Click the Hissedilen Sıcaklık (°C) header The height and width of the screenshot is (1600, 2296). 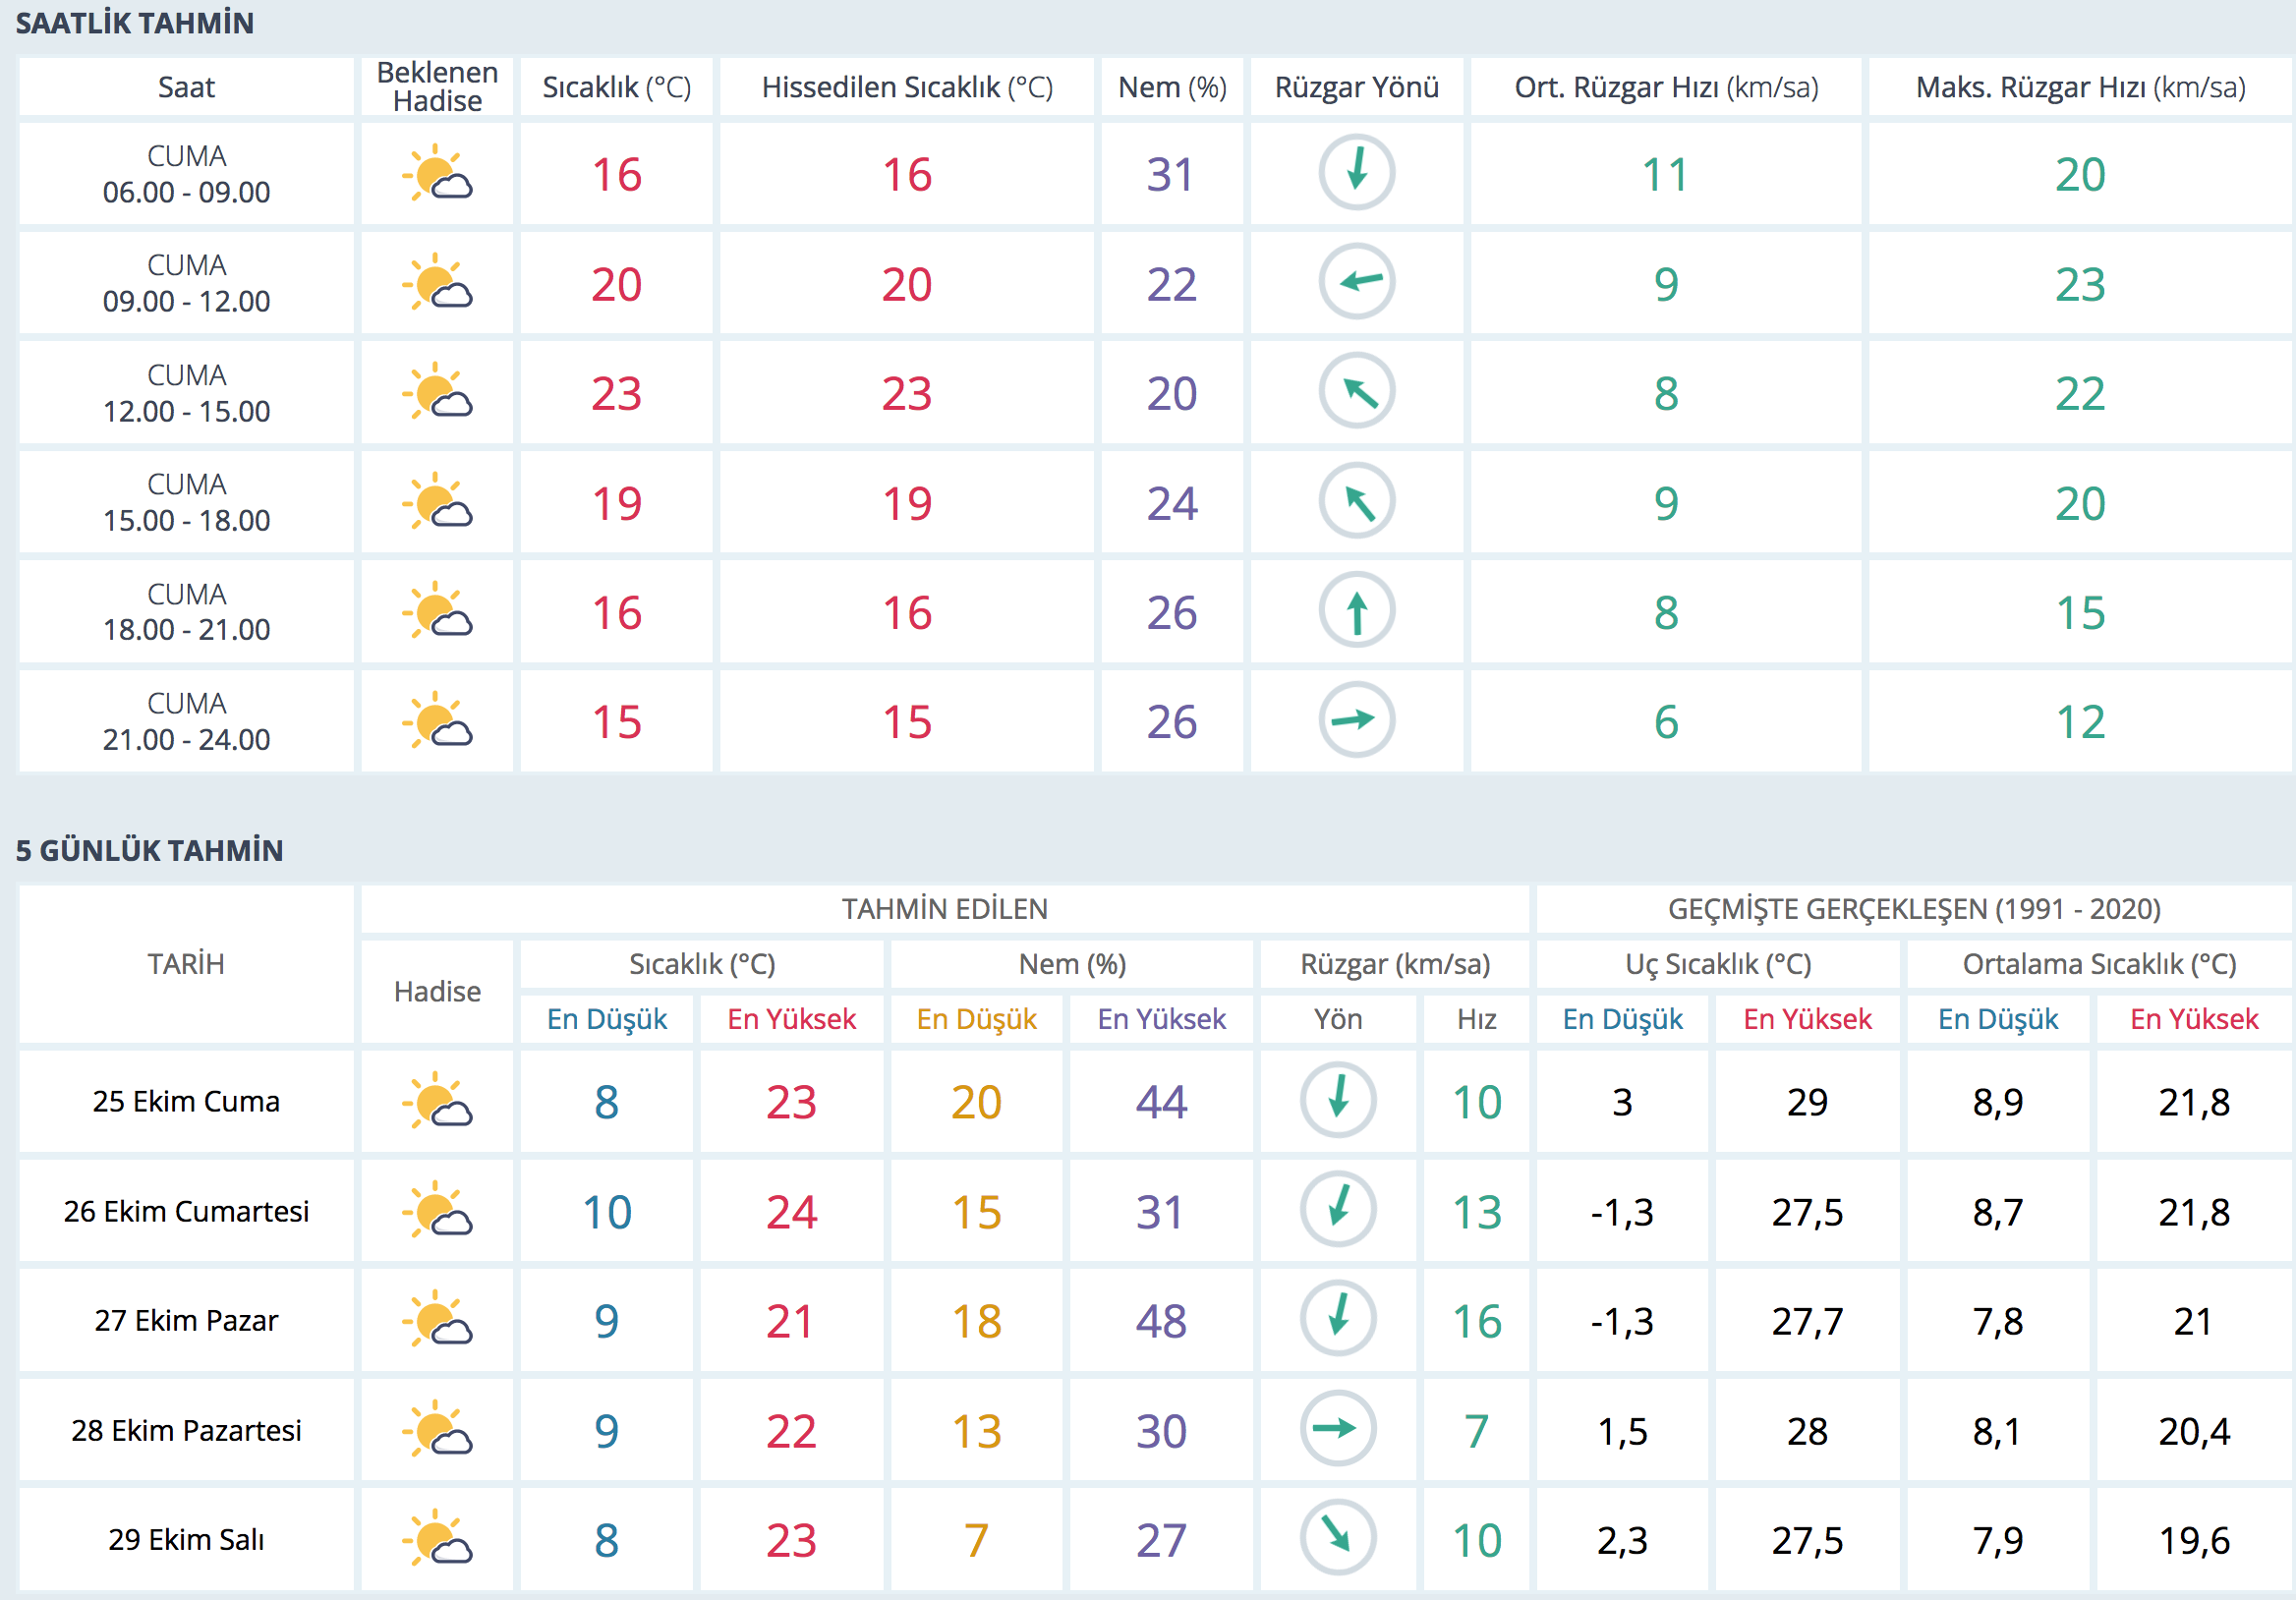[x=906, y=87]
